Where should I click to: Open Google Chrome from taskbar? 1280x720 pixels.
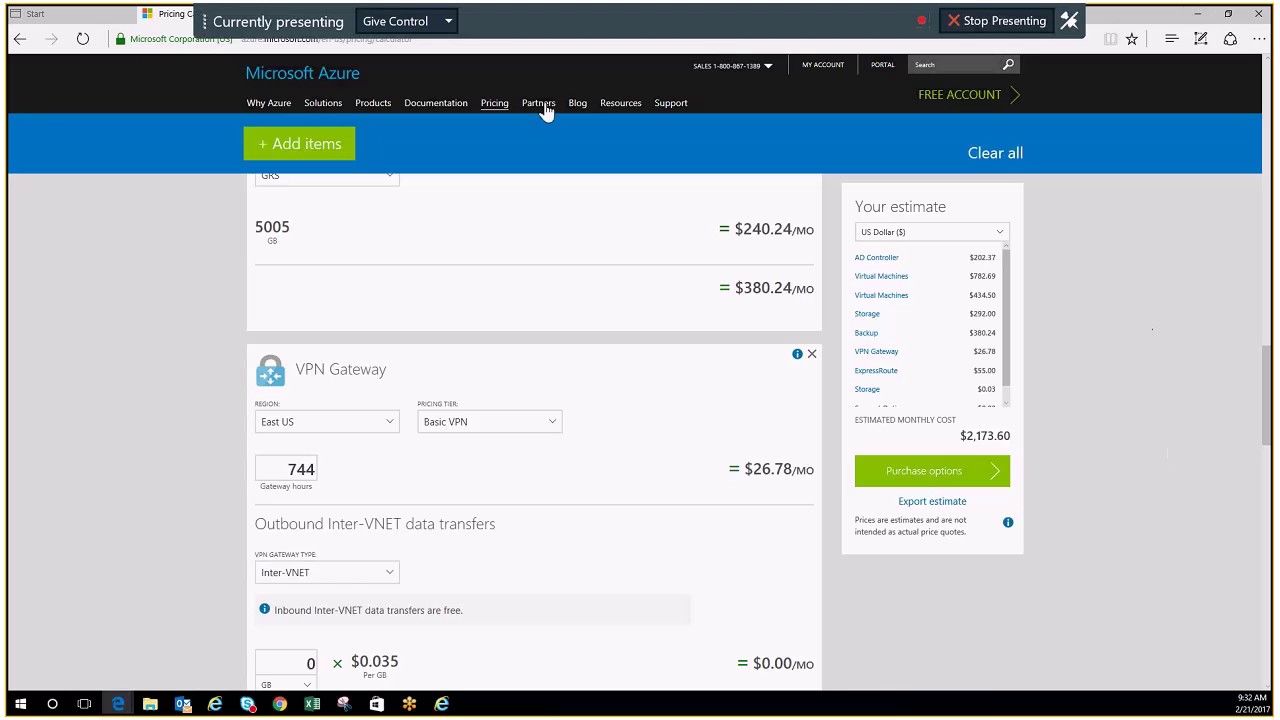[280, 704]
